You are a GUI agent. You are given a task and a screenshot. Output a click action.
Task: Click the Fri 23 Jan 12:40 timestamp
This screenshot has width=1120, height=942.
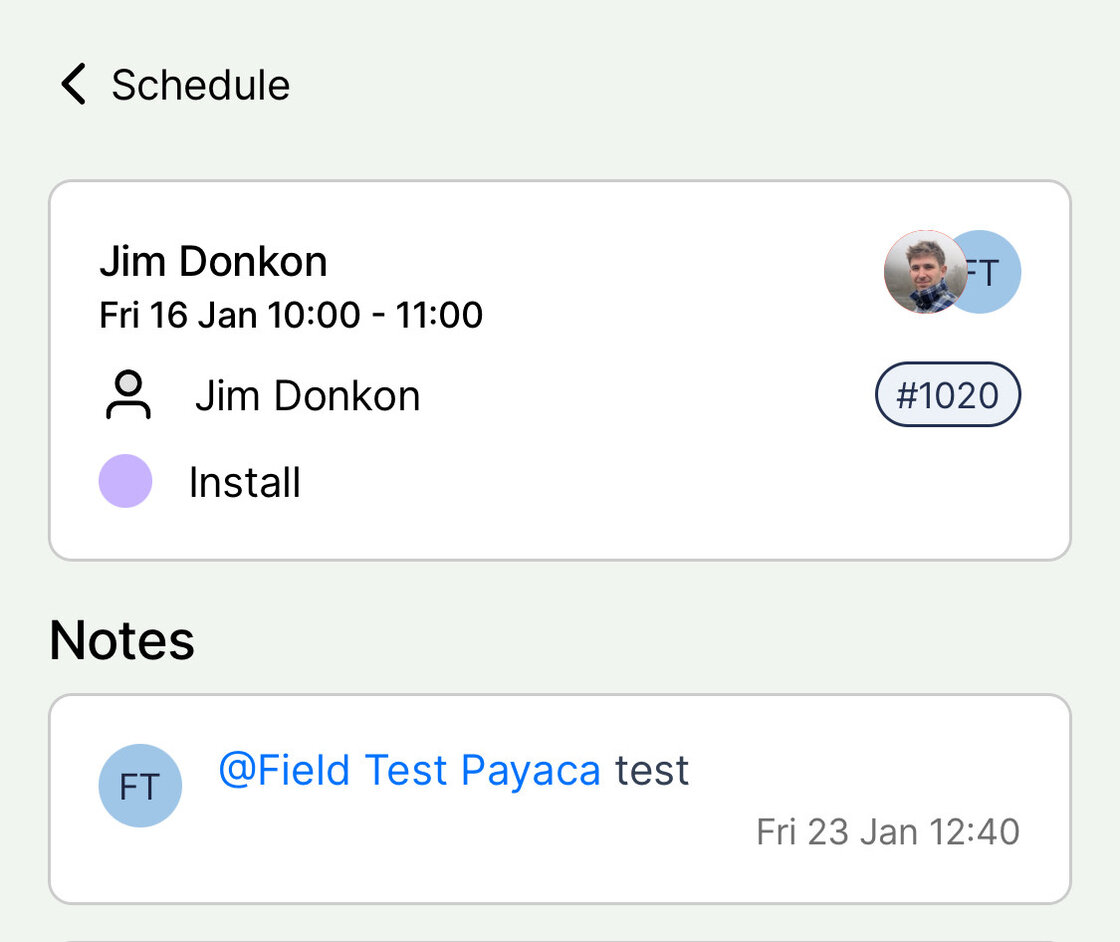point(887,832)
